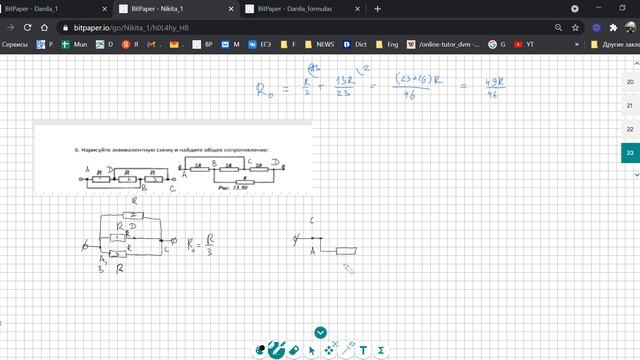Select the text tool
The image size is (640, 360).
[x=363, y=350]
